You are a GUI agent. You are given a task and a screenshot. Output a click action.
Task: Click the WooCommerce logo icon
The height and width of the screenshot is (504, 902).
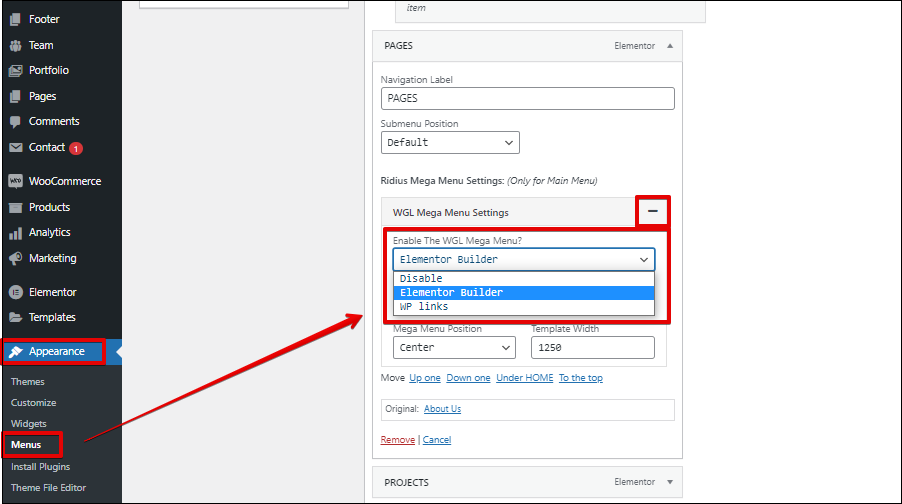(x=16, y=181)
